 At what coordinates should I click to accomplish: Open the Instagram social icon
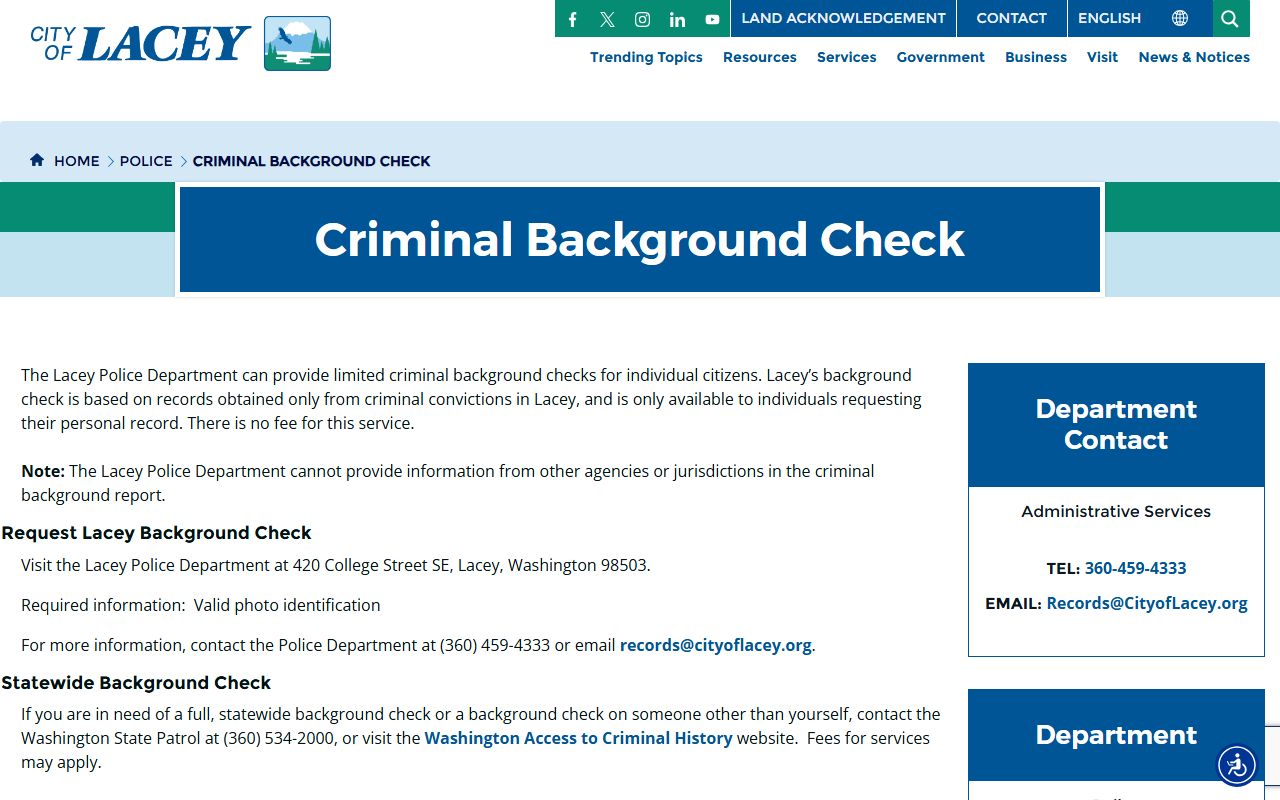pyautogui.click(x=643, y=19)
